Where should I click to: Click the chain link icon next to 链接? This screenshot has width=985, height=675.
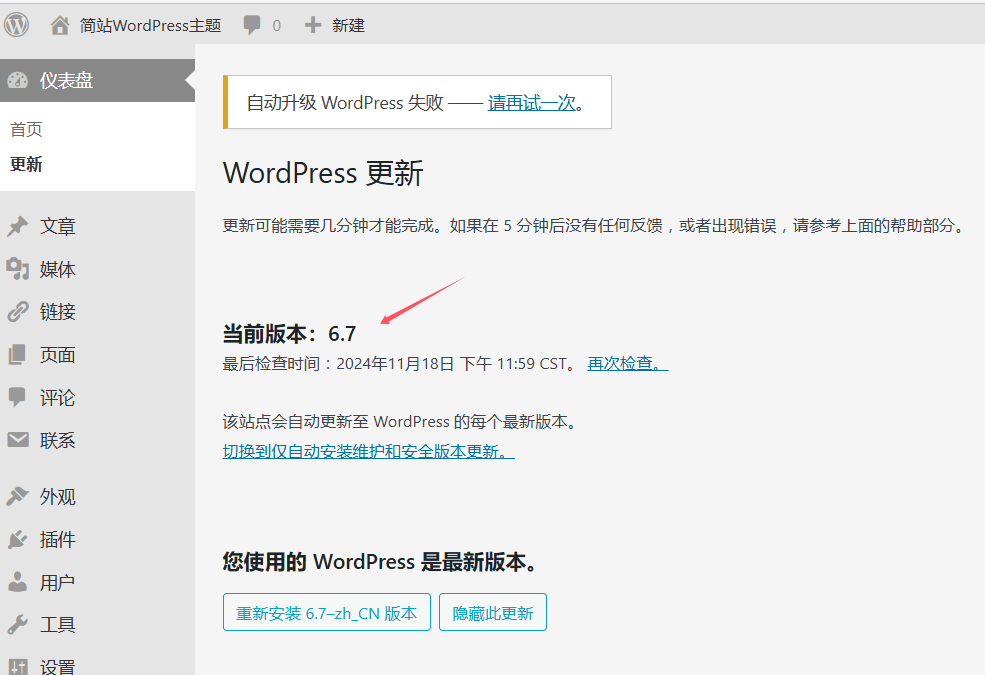click(x=18, y=311)
